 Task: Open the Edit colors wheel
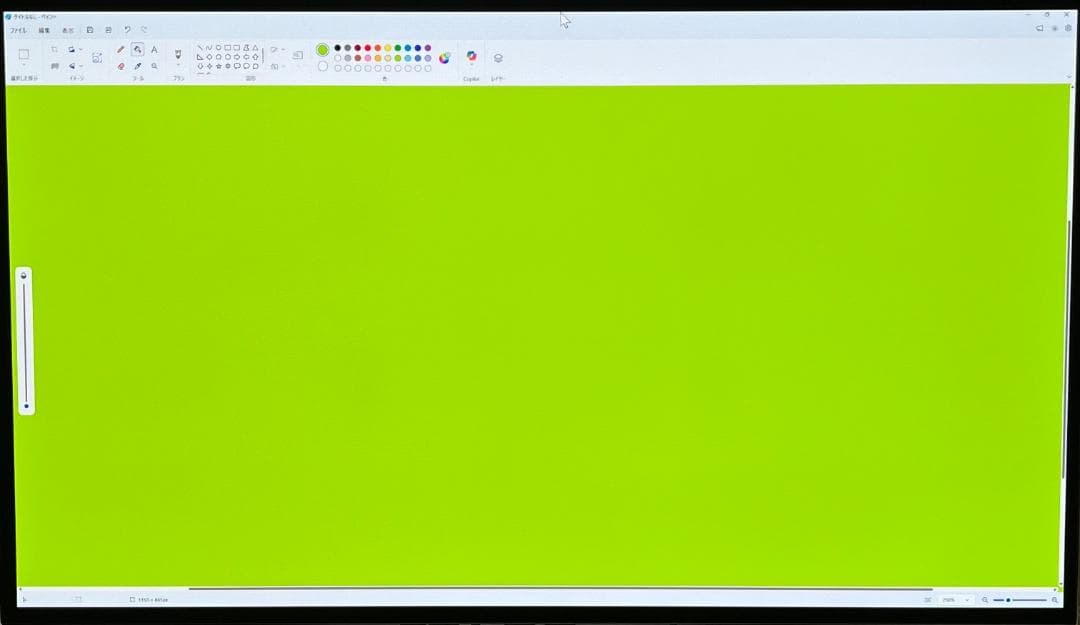pos(444,58)
